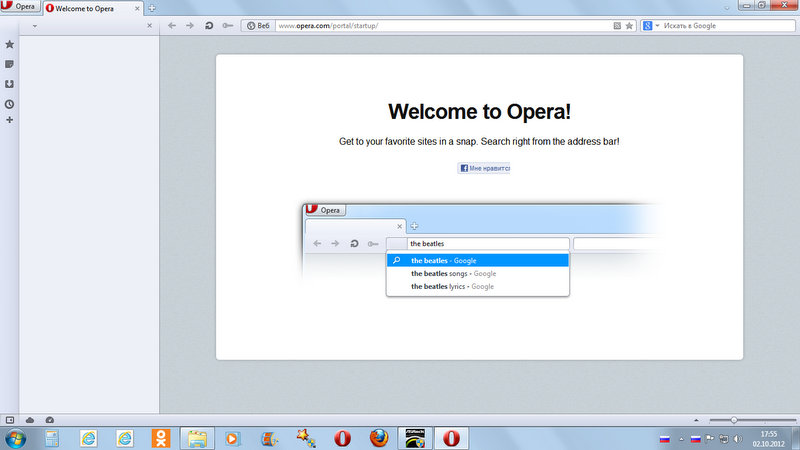Screen dimensions: 800x450
Task: Click the active Opera taskbar window button
Action: (451, 439)
